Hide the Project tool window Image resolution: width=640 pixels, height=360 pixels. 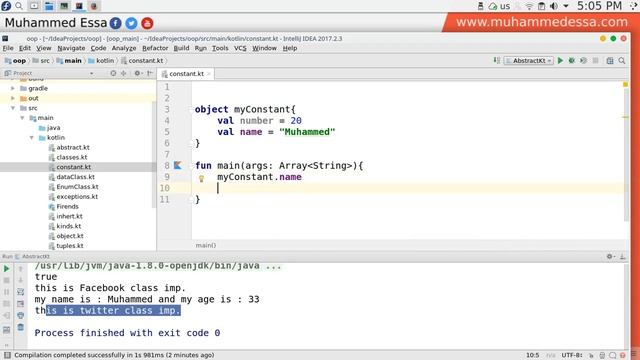coord(150,73)
